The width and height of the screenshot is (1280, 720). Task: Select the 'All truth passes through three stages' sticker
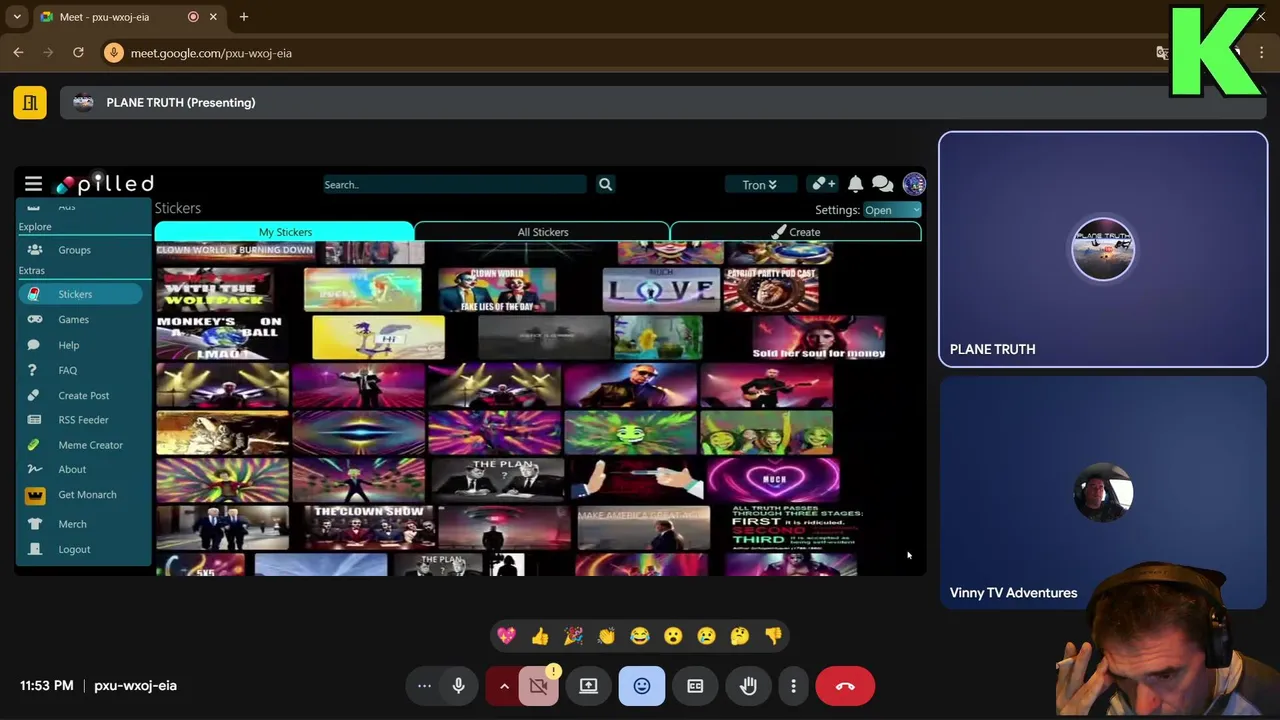pyautogui.click(x=795, y=527)
